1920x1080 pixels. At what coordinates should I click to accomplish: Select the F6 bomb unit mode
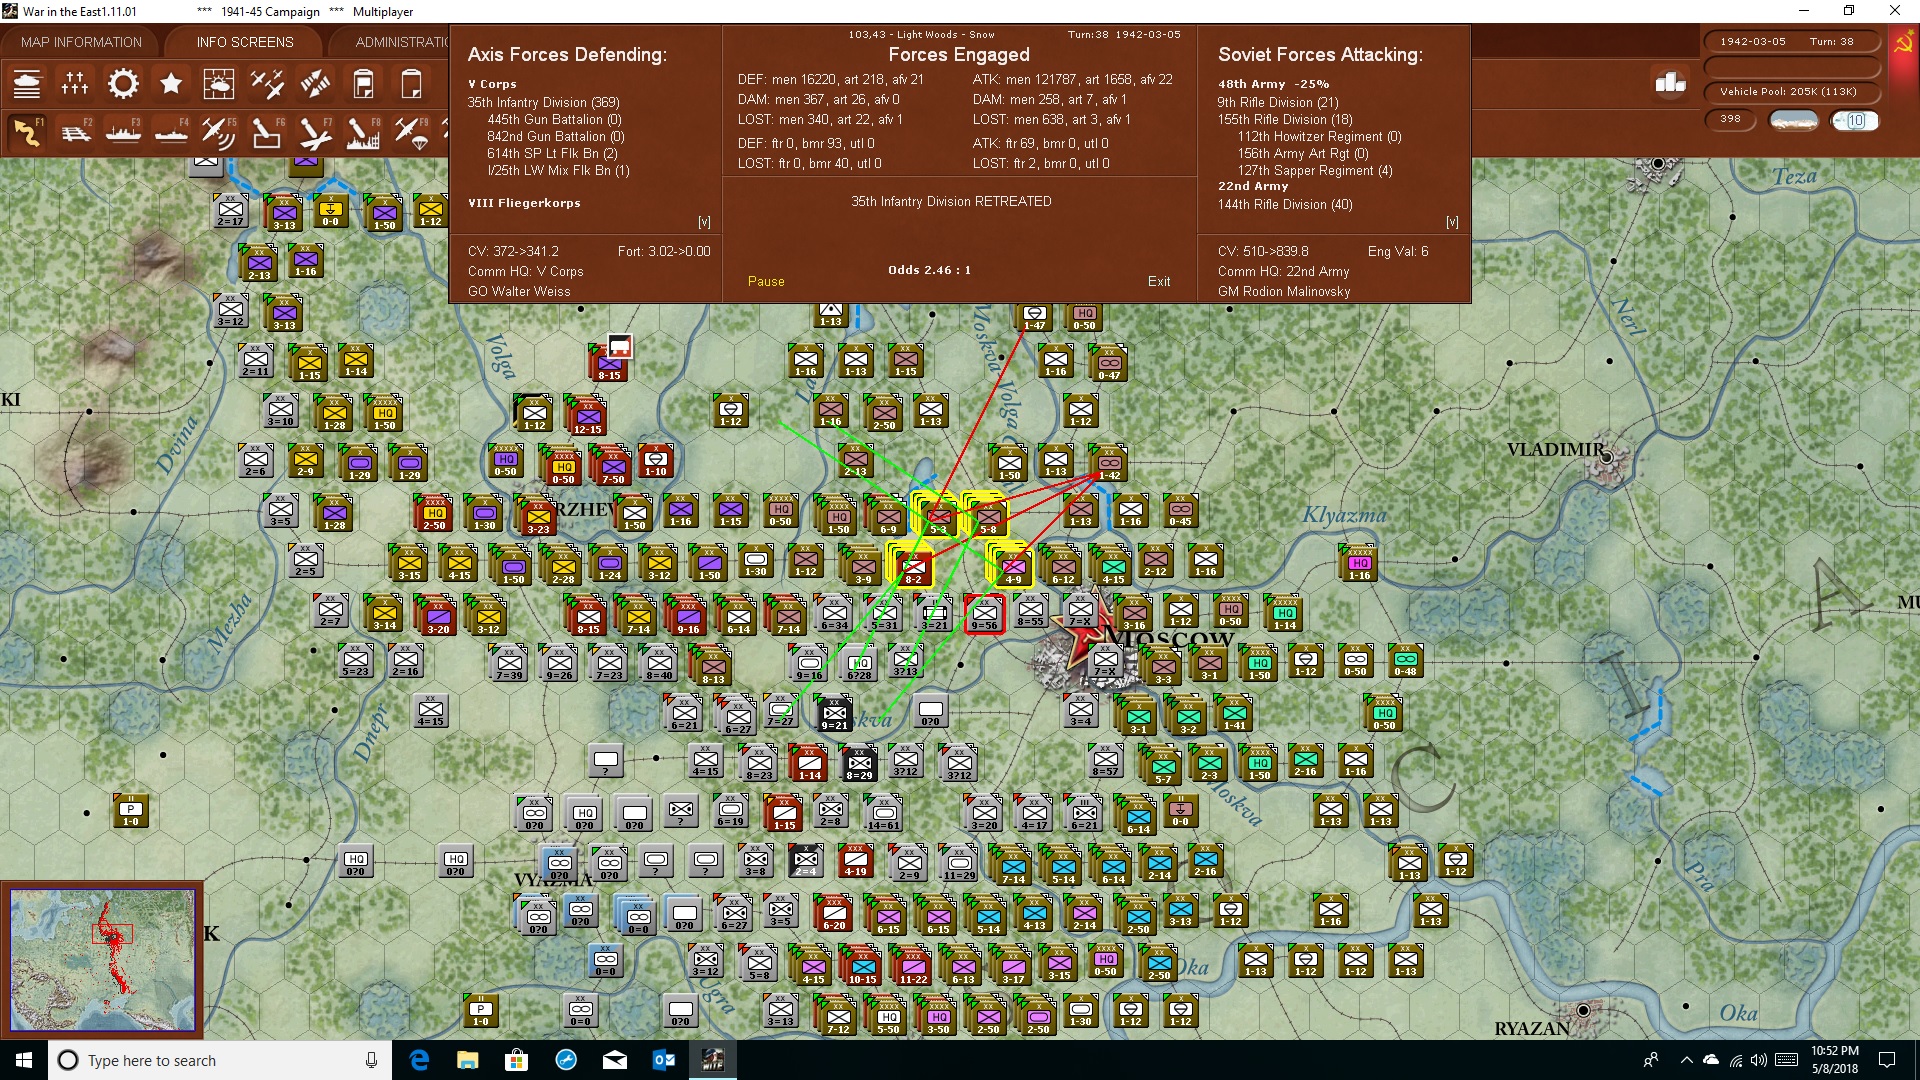coord(267,132)
